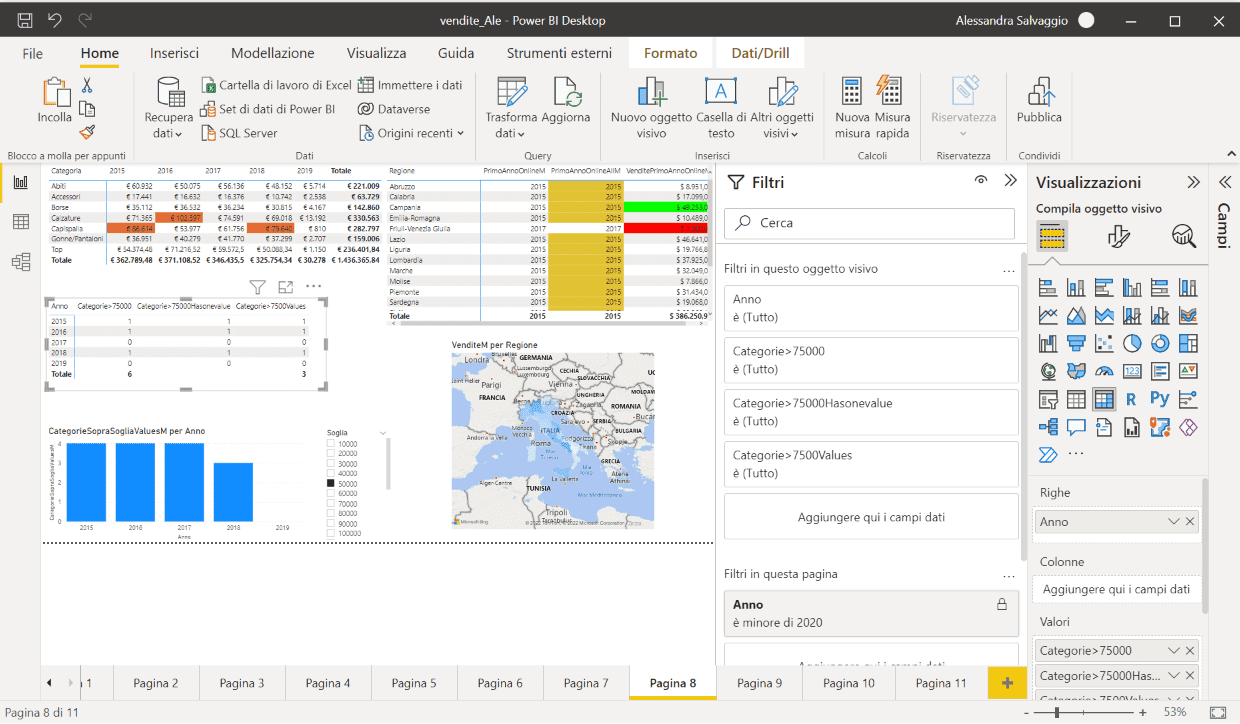The image size is (1240, 724).
Task: Select the funnel chart visual icon
Action: pos(1077,342)
